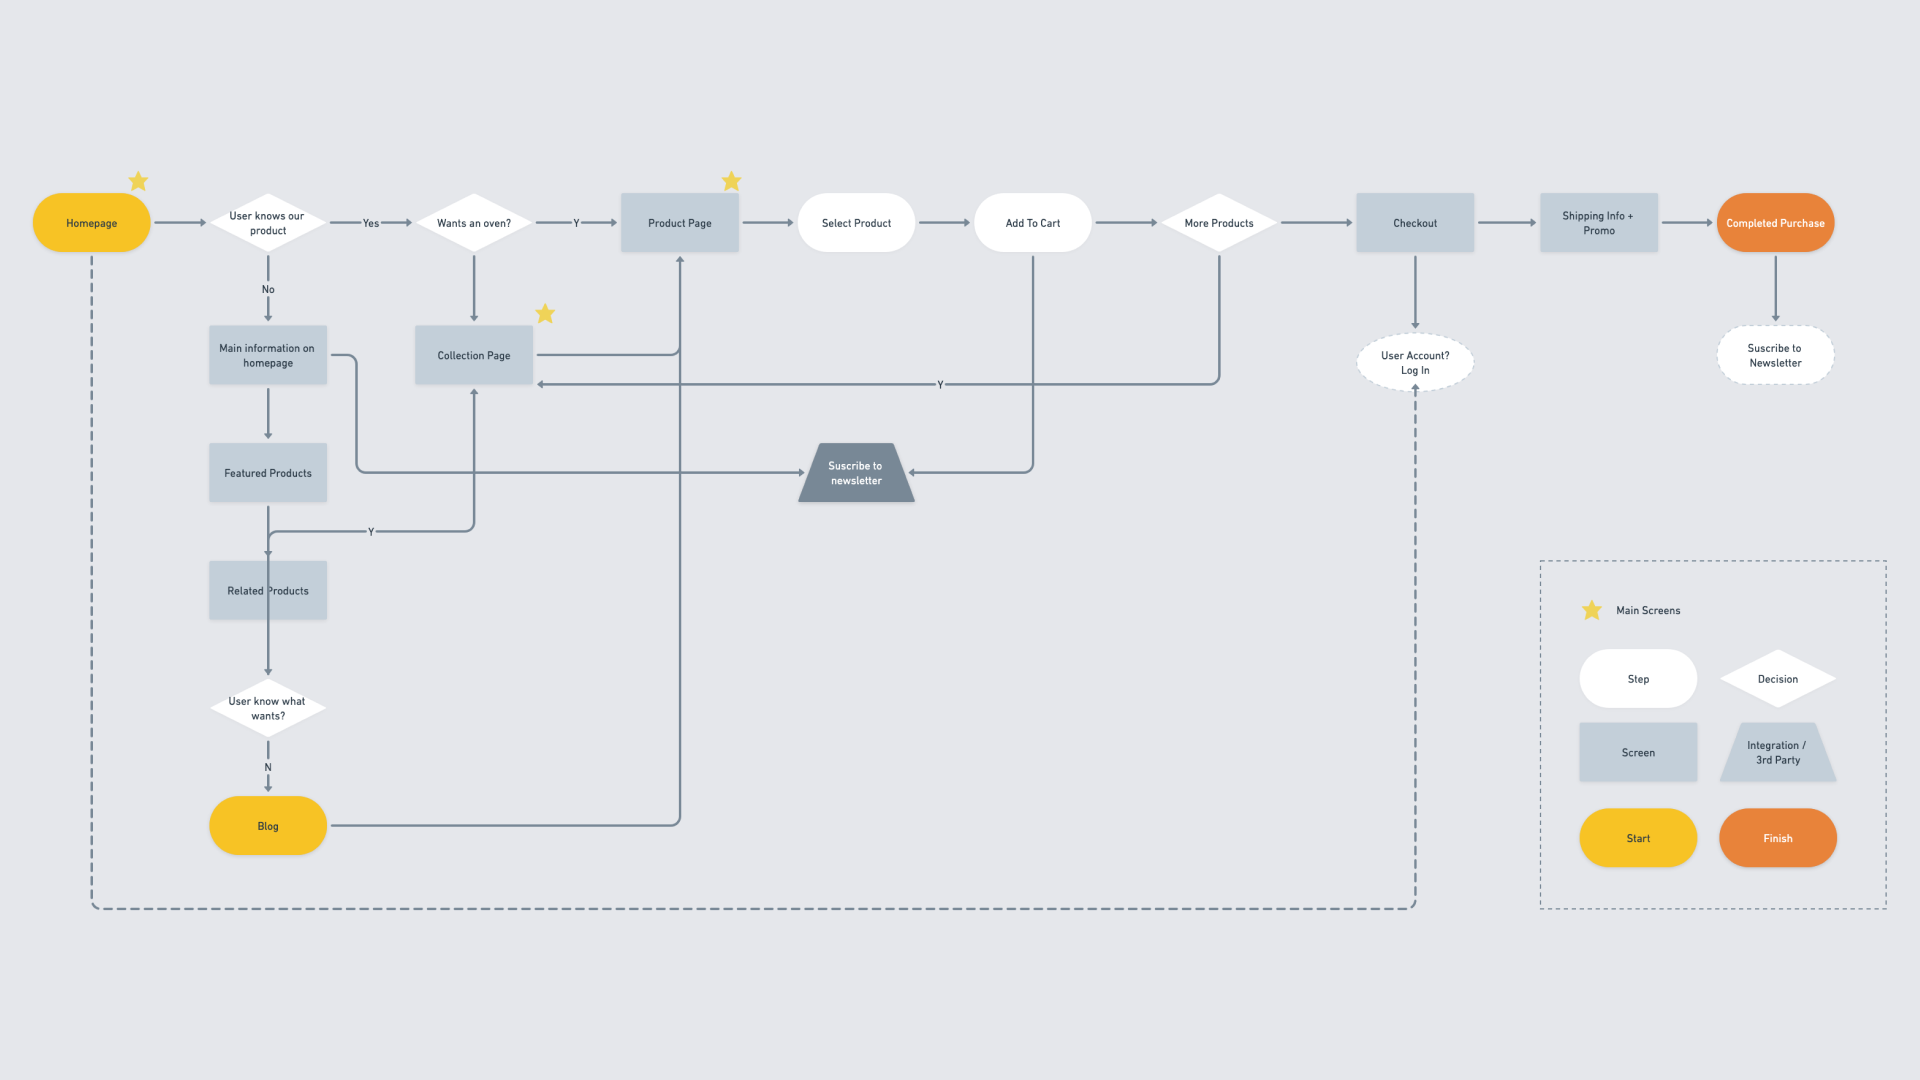Select the star icon on Collection Page

pos(545,314)
